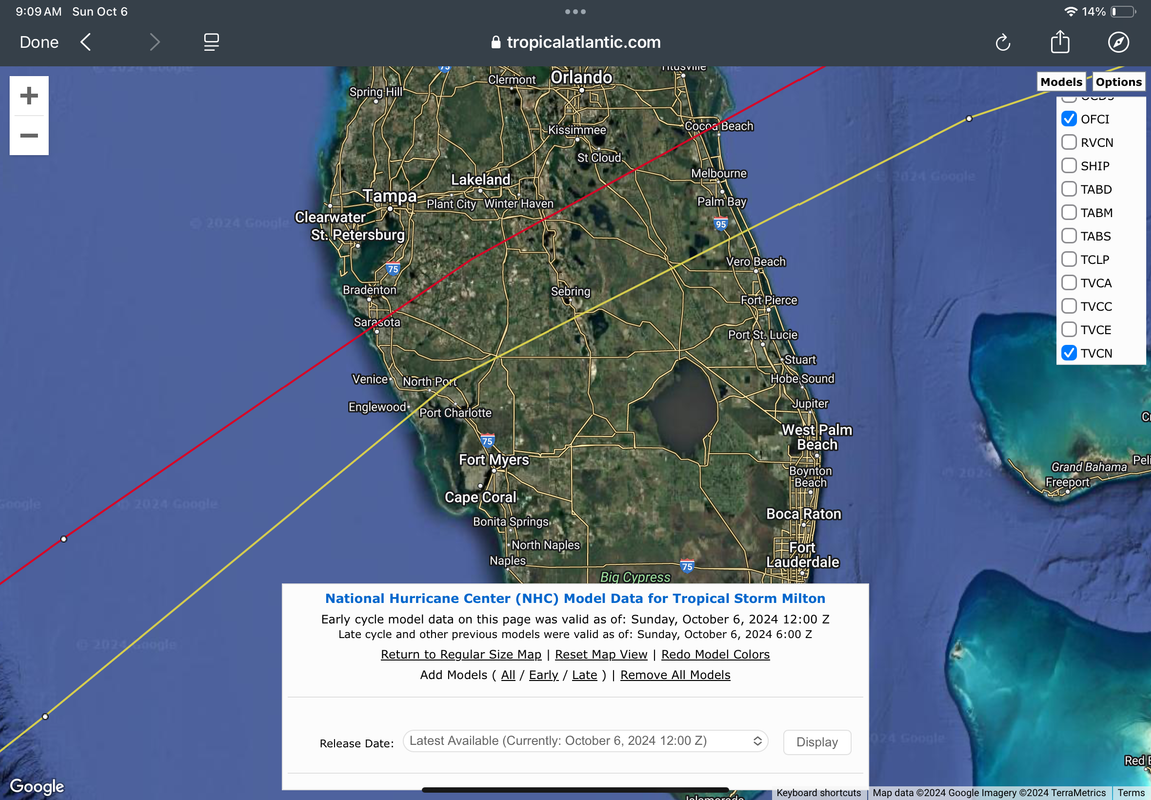The width and height of the screenshot is (1151, 800).
Task: Open the reader view icon
Action: (x=211, y=43)
